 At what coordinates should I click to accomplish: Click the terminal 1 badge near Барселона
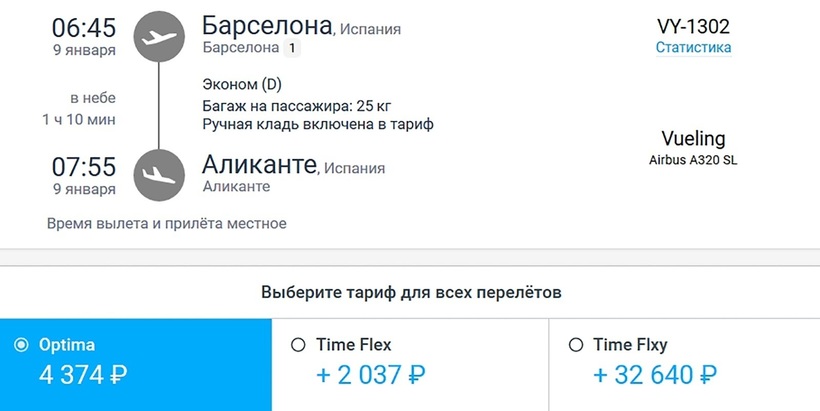coord(292,48)
